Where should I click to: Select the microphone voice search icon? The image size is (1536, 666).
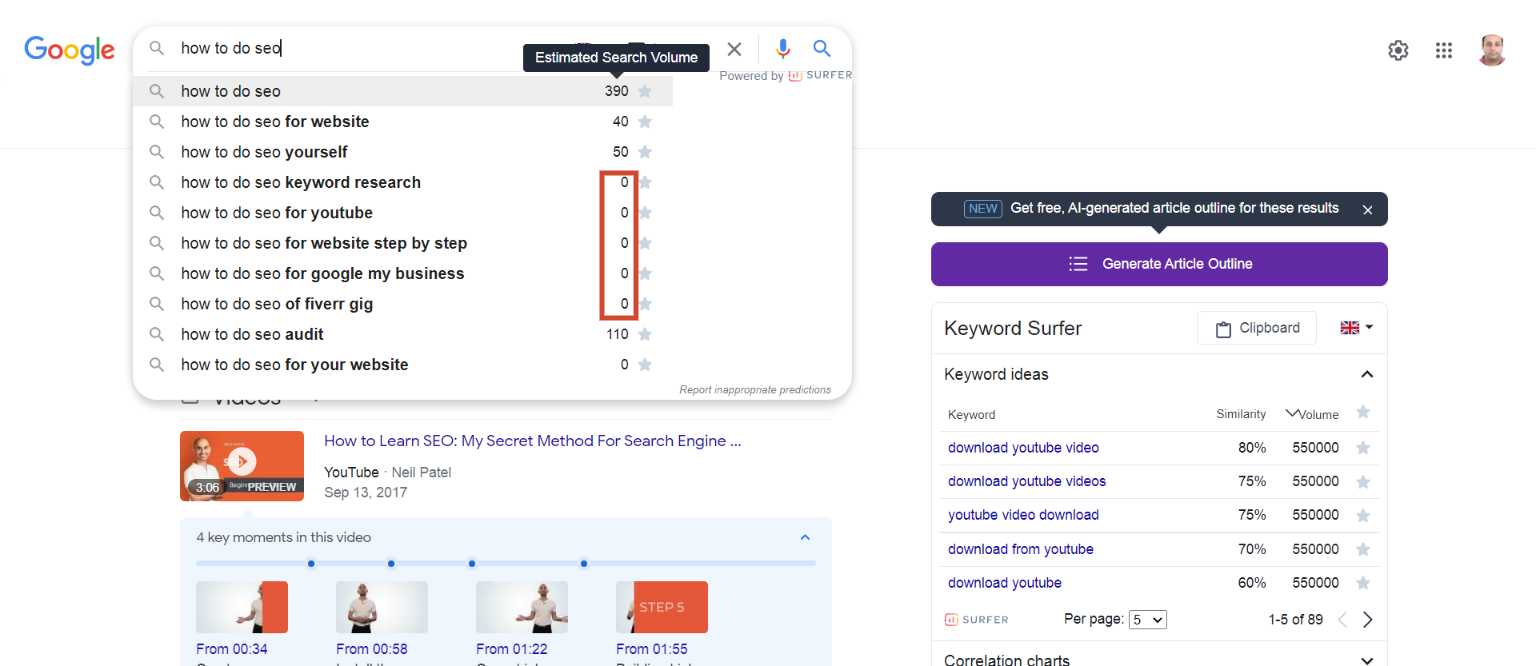tap(783, 49)
